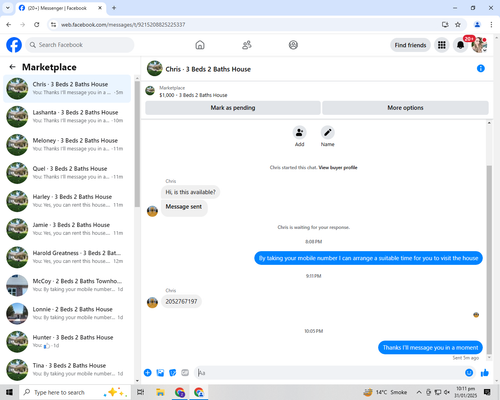Click the chat area vertical scrollbar
500x400 pixels.
pos(489,260)
